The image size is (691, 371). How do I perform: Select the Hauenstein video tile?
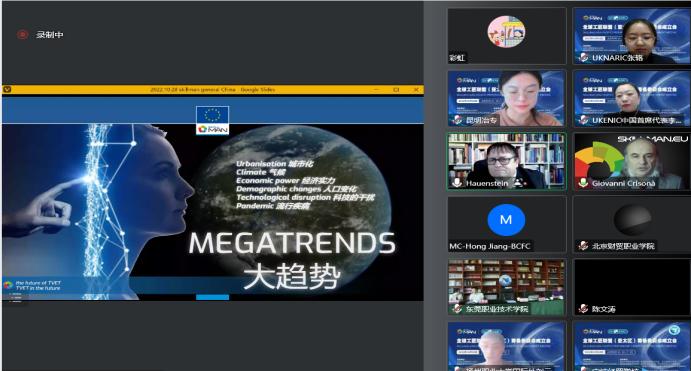point(507,162)
